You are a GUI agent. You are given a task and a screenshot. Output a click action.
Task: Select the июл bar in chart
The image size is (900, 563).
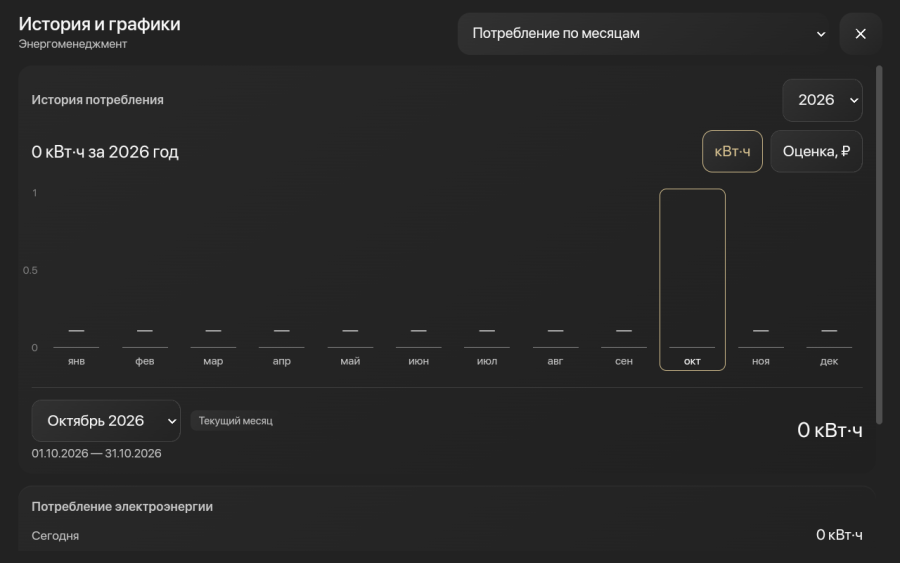[487, 279]
